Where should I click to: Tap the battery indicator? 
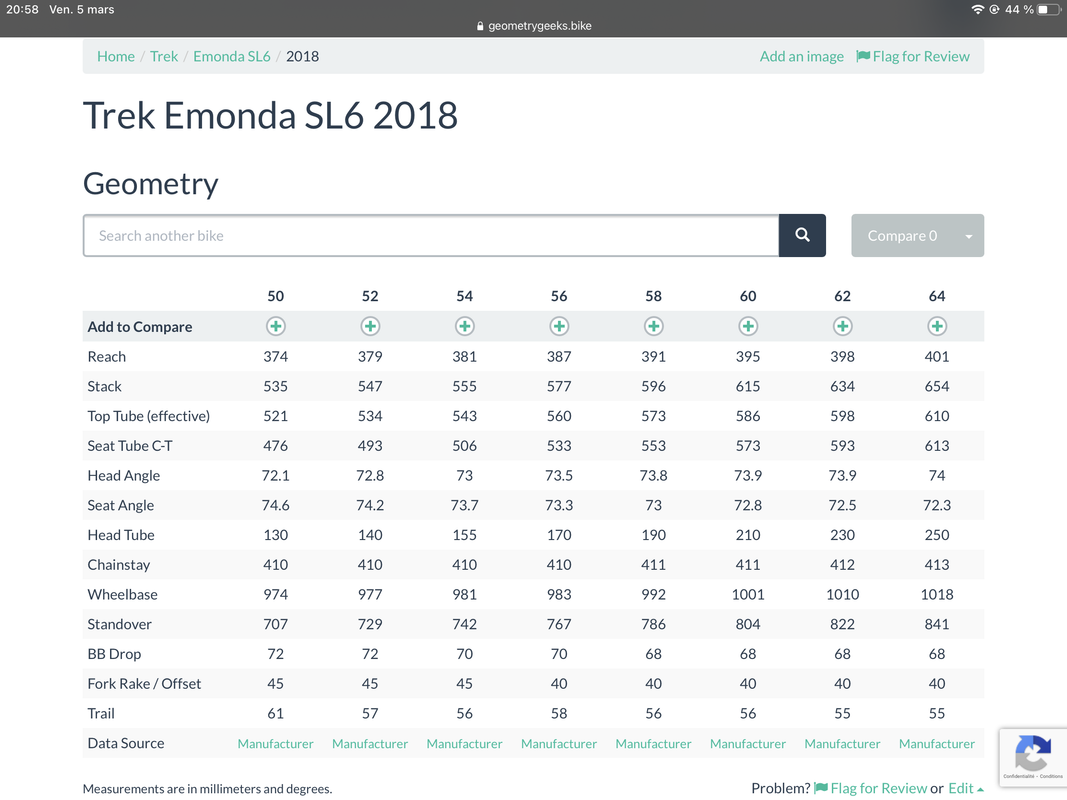click(x=1048, y=10)
